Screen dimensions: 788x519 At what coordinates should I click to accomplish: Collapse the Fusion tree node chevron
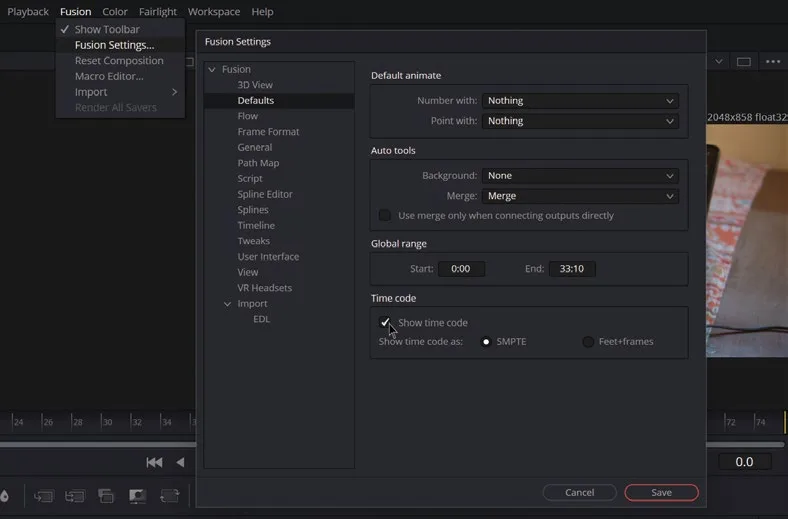pyautogui.click(x=212, y=69)
